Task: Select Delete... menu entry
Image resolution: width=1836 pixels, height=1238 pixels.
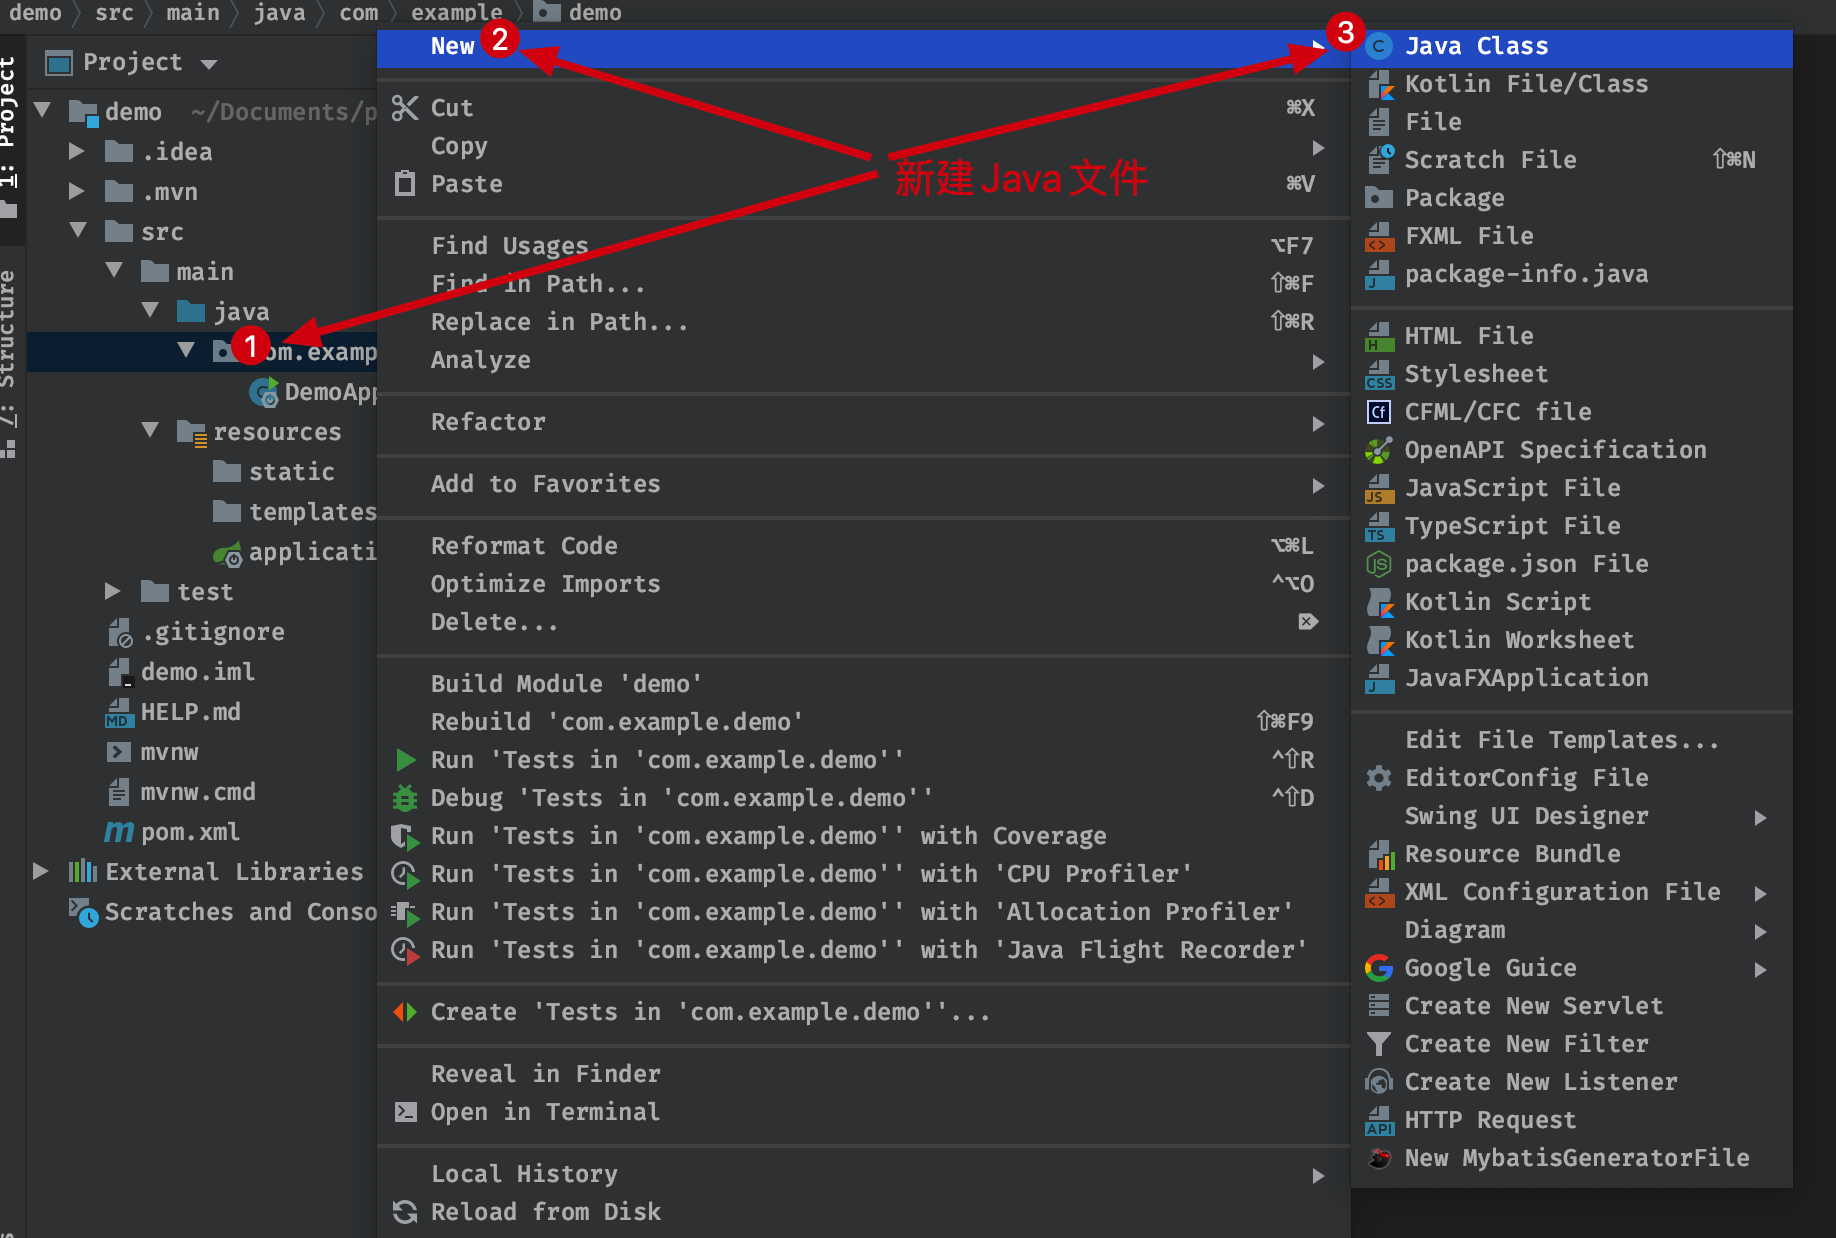Action: 864,622
